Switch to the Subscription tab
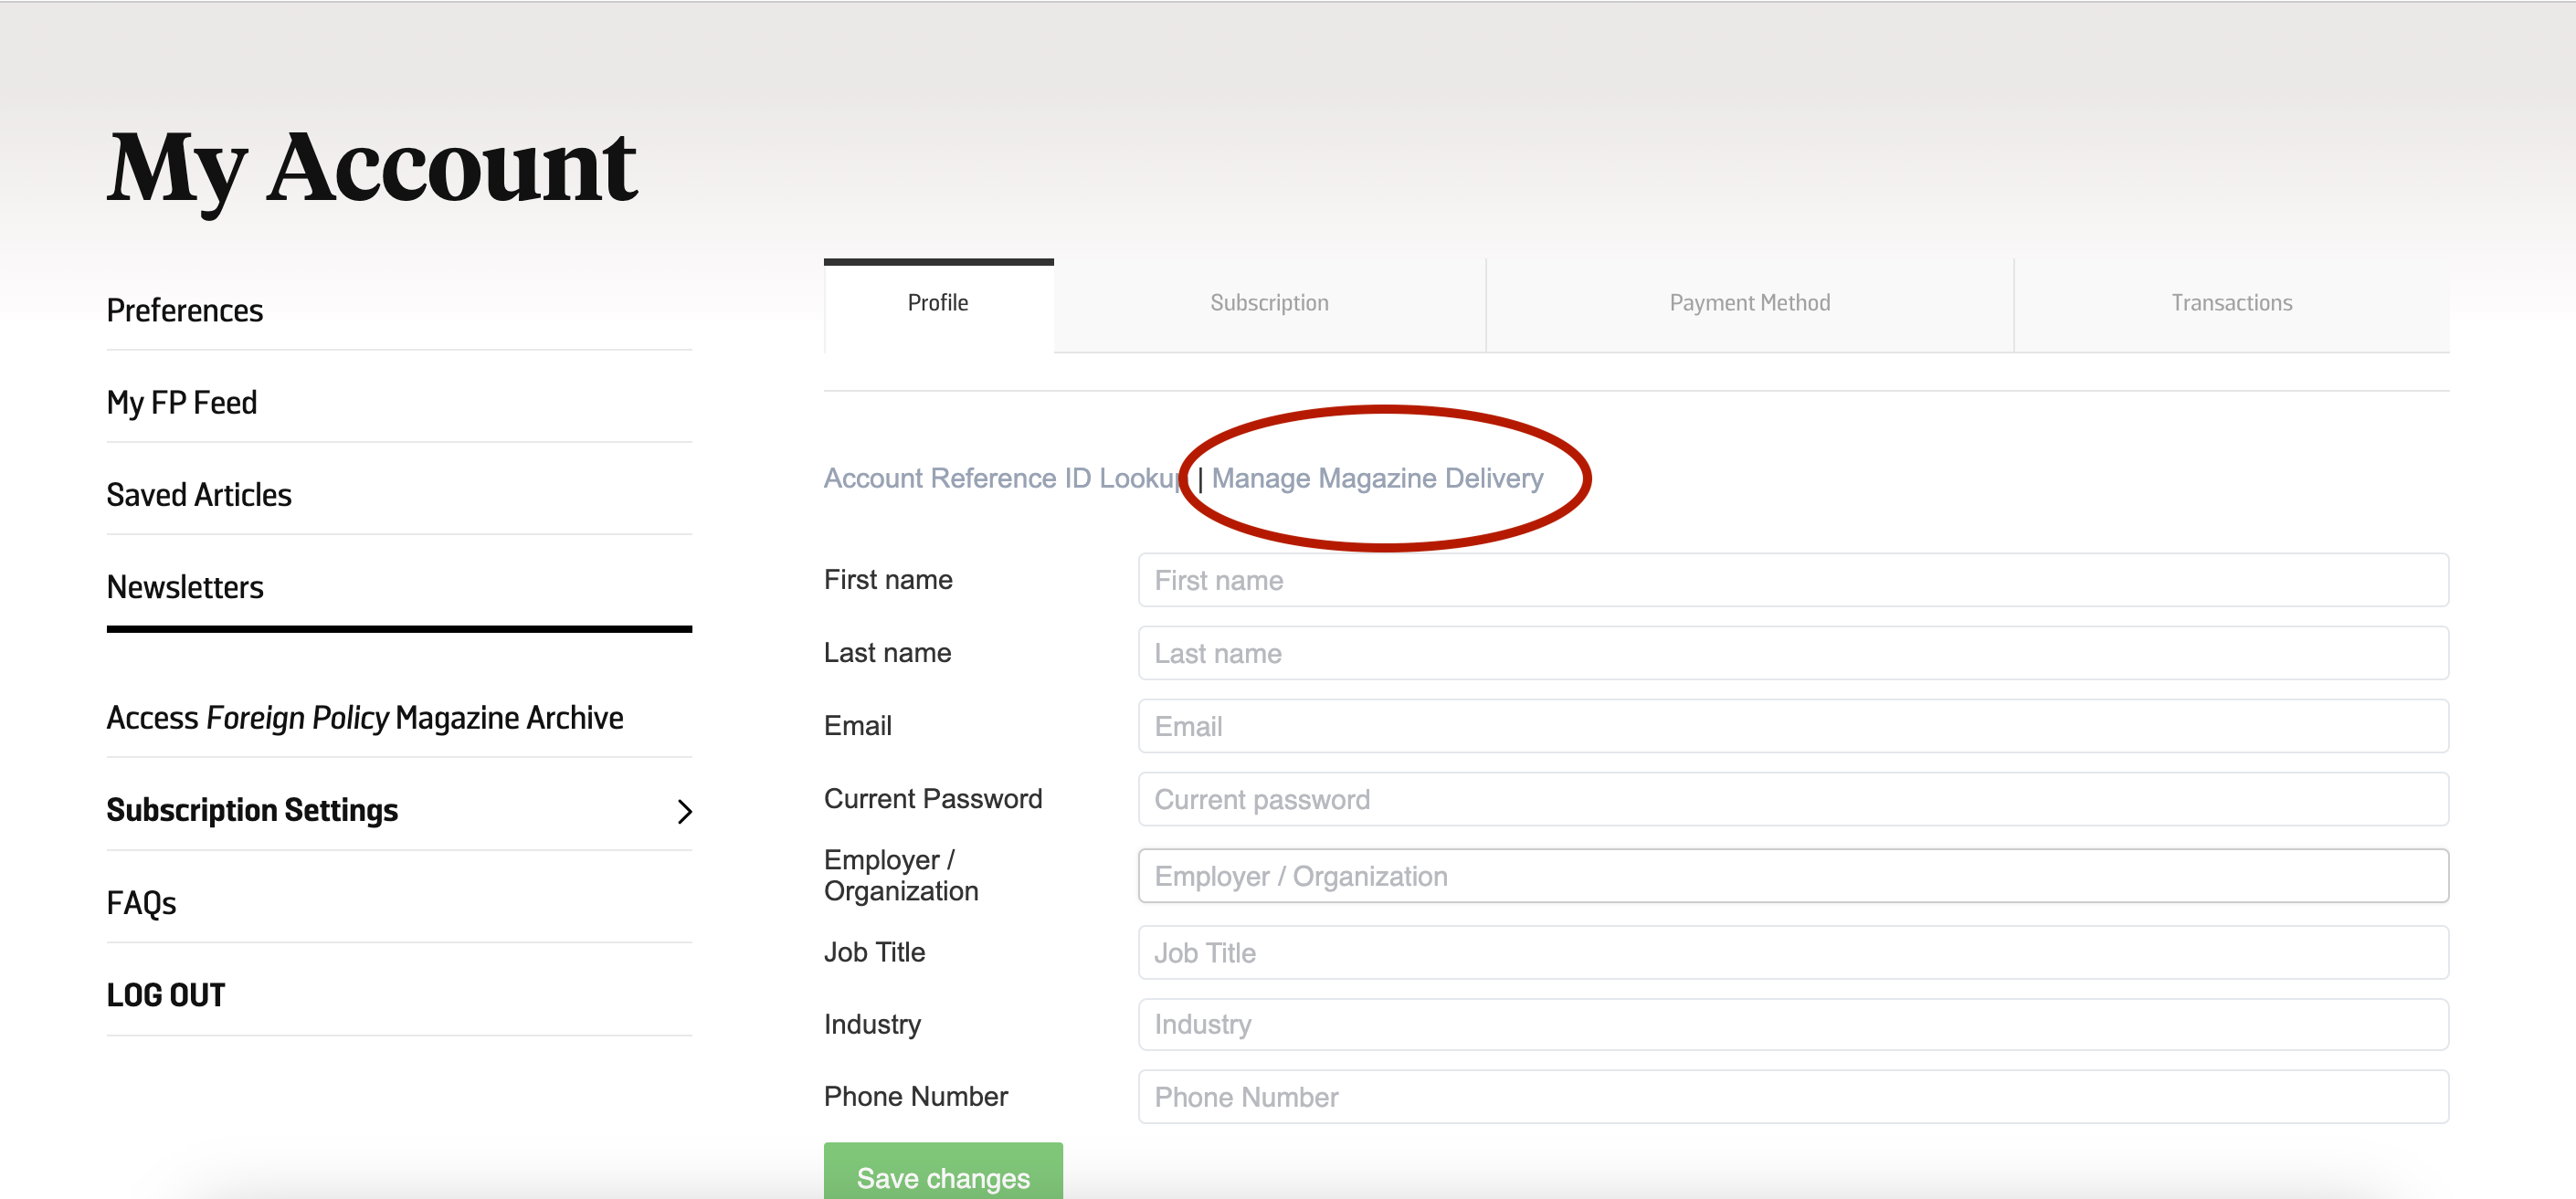 click(x=1268, y=302)
